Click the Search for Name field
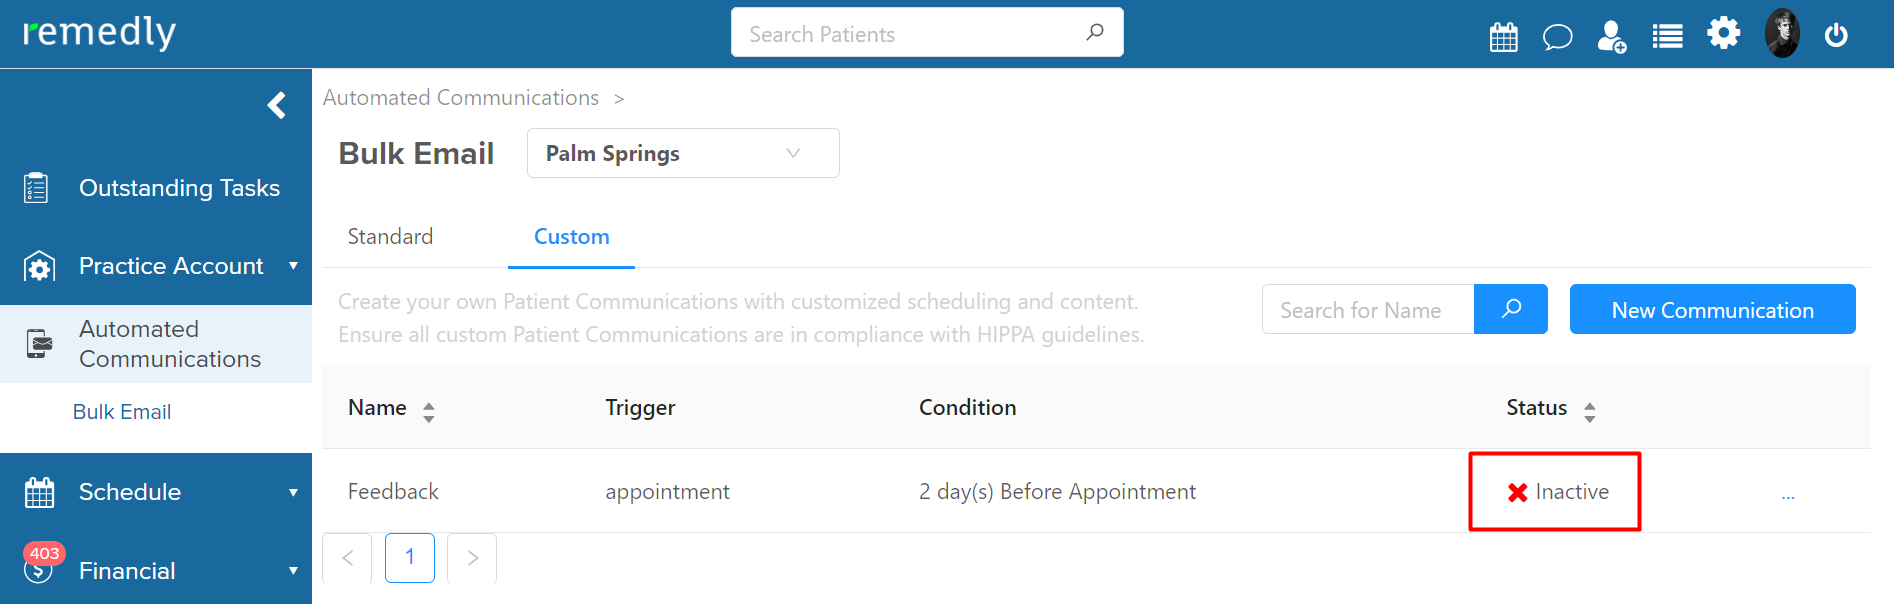The image size is (1894, 604). (1368, 309)
